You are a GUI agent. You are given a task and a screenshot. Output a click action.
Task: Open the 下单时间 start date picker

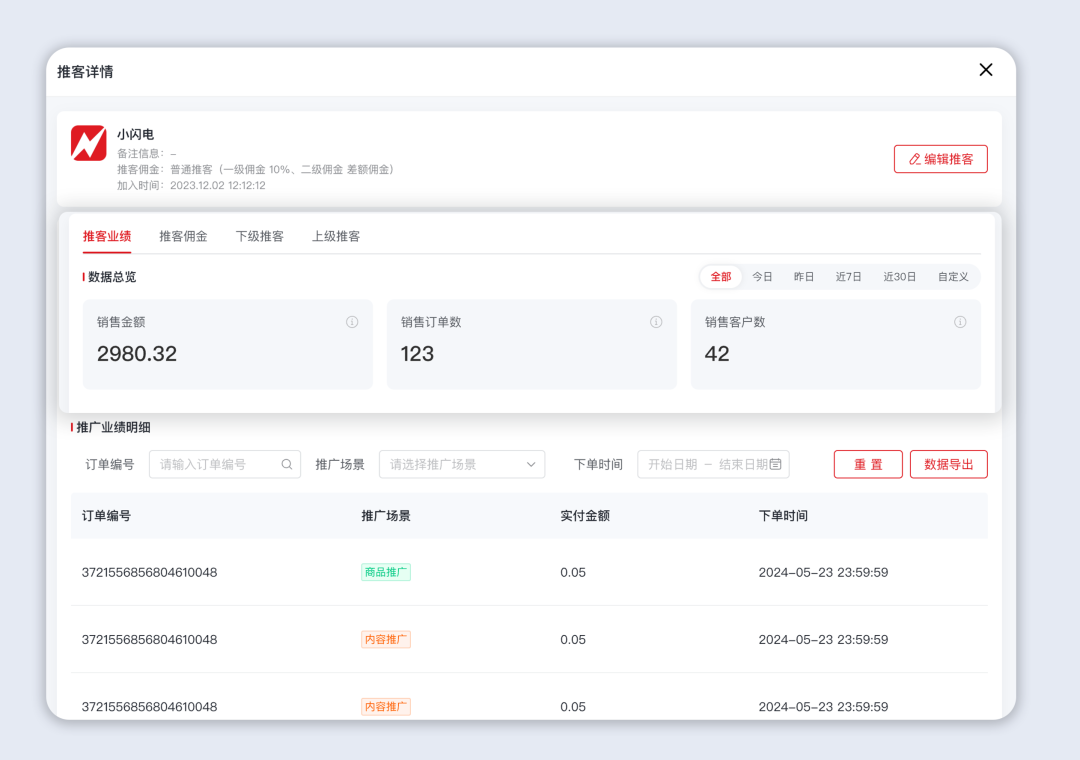pyautogui.click(x=672, y=464)
